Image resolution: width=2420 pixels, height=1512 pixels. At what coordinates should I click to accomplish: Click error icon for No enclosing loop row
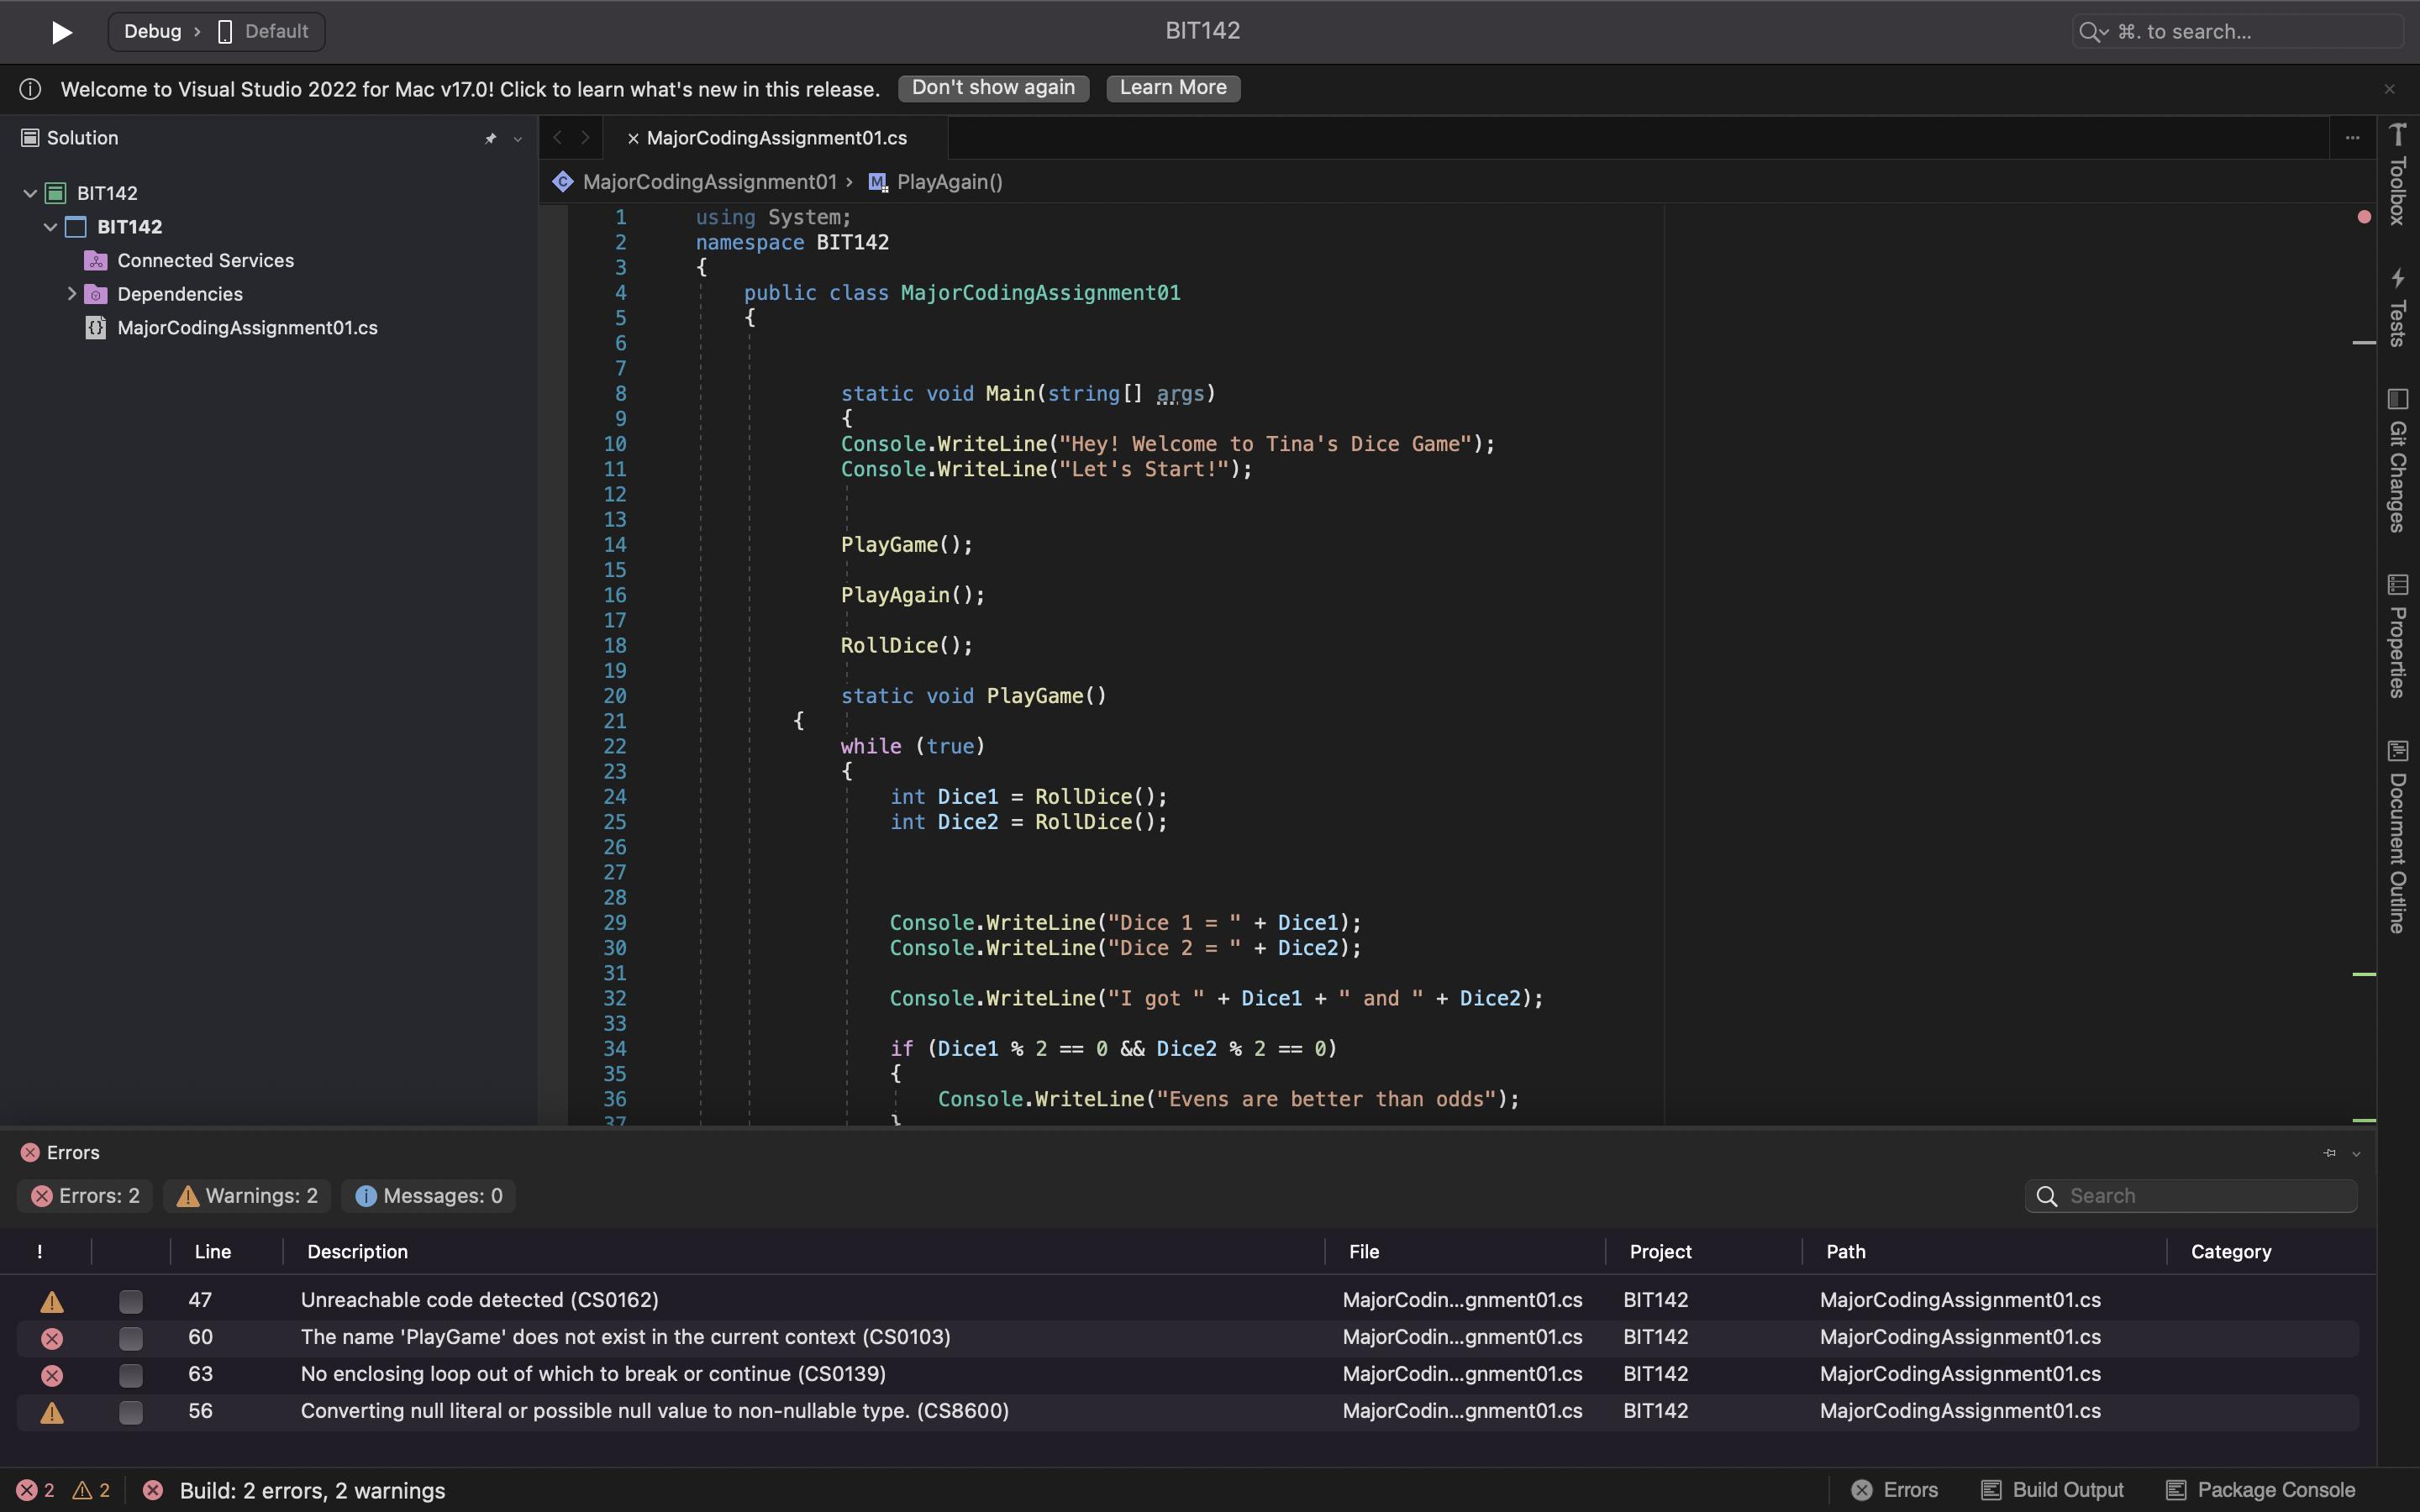pos(52,1375)
